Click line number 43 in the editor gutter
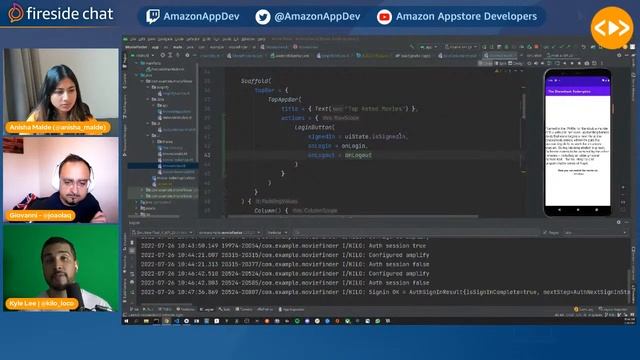Image resolution: width=640 pixels, height=360 pixels. pos(207,155)
